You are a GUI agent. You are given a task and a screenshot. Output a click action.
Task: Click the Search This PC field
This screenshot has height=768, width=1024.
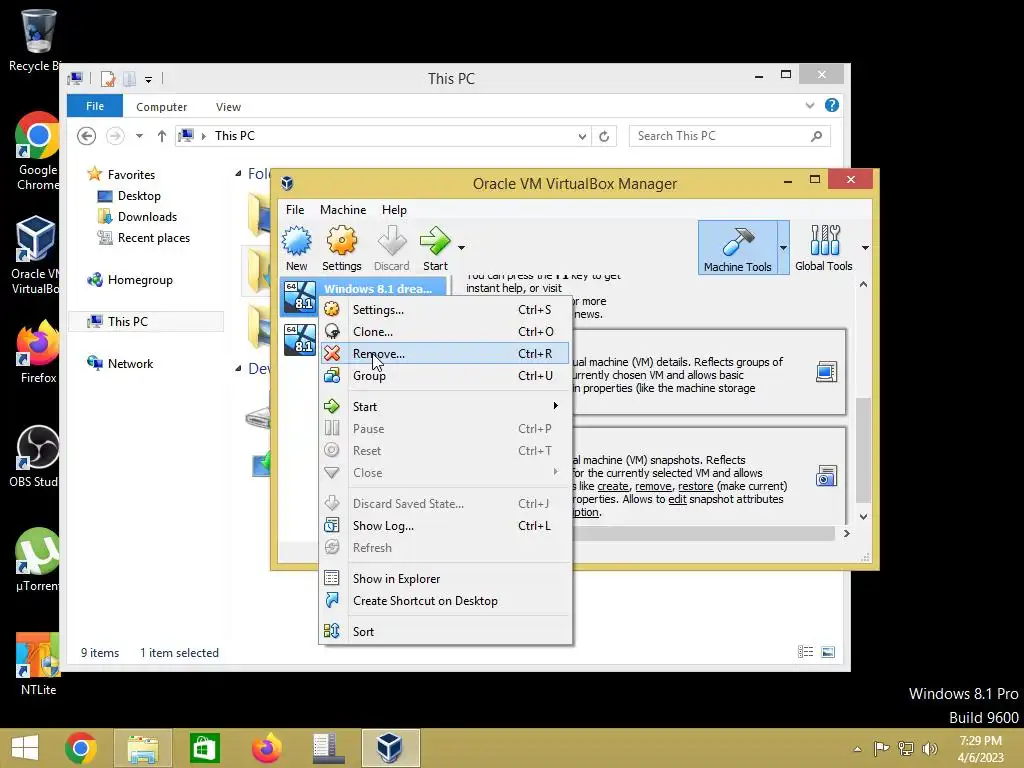729,136
